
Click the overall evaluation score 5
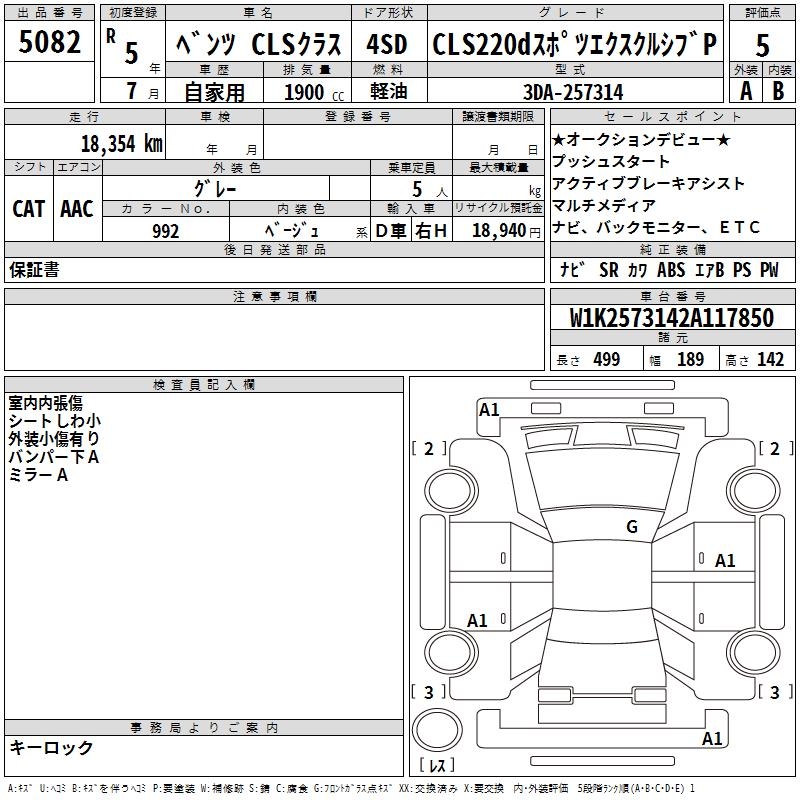tap(762, 45)
